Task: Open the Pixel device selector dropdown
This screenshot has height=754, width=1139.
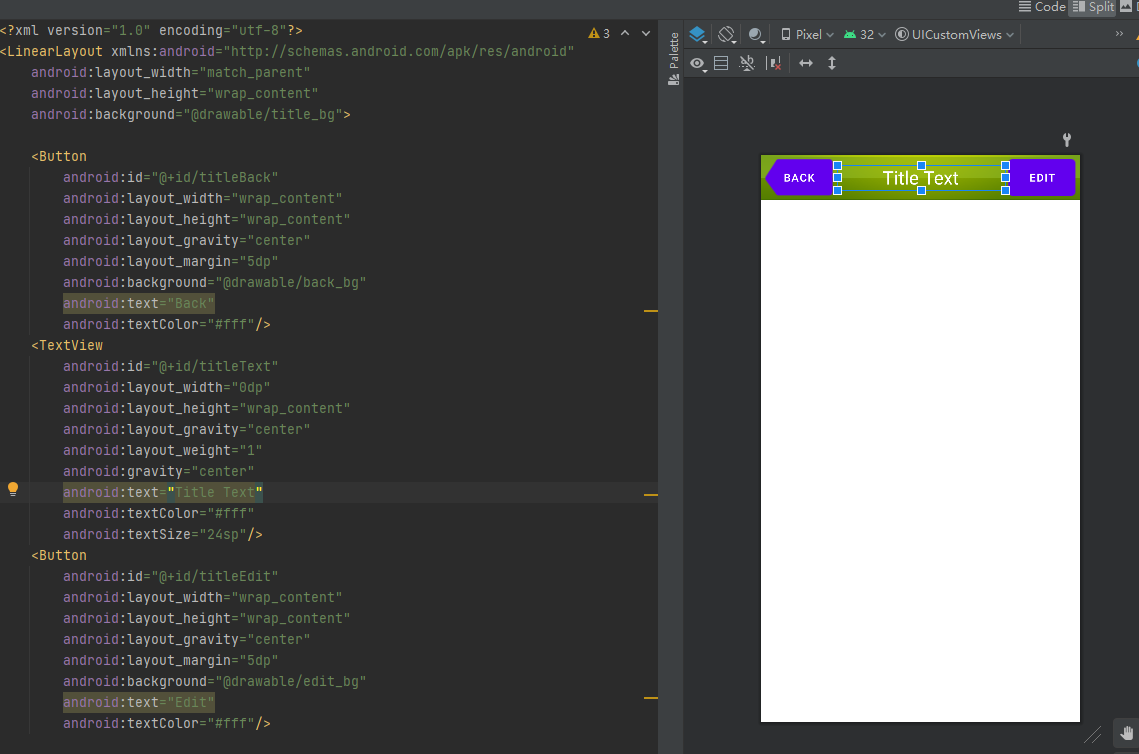Action: click(x=807, y=35)
